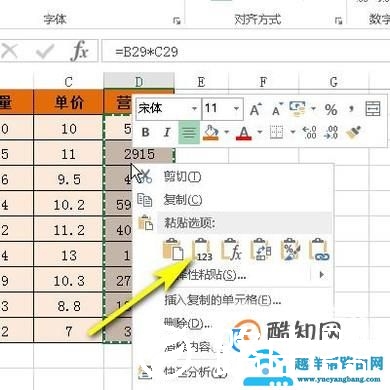The height and width of the screenshot is (390, 390).
Task: Select 剪切(T) from context menu
Action: (x=182, y=176)
